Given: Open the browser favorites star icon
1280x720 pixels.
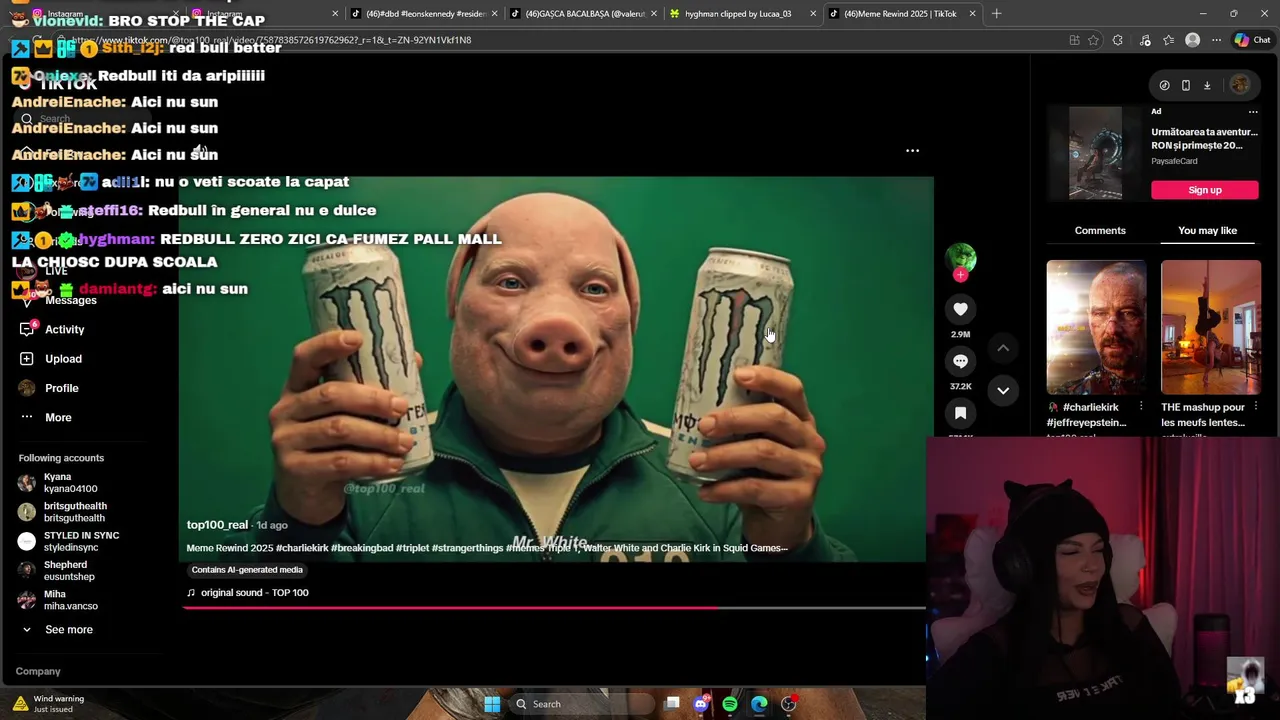Looking at the screenshot, I should 1168,40.
